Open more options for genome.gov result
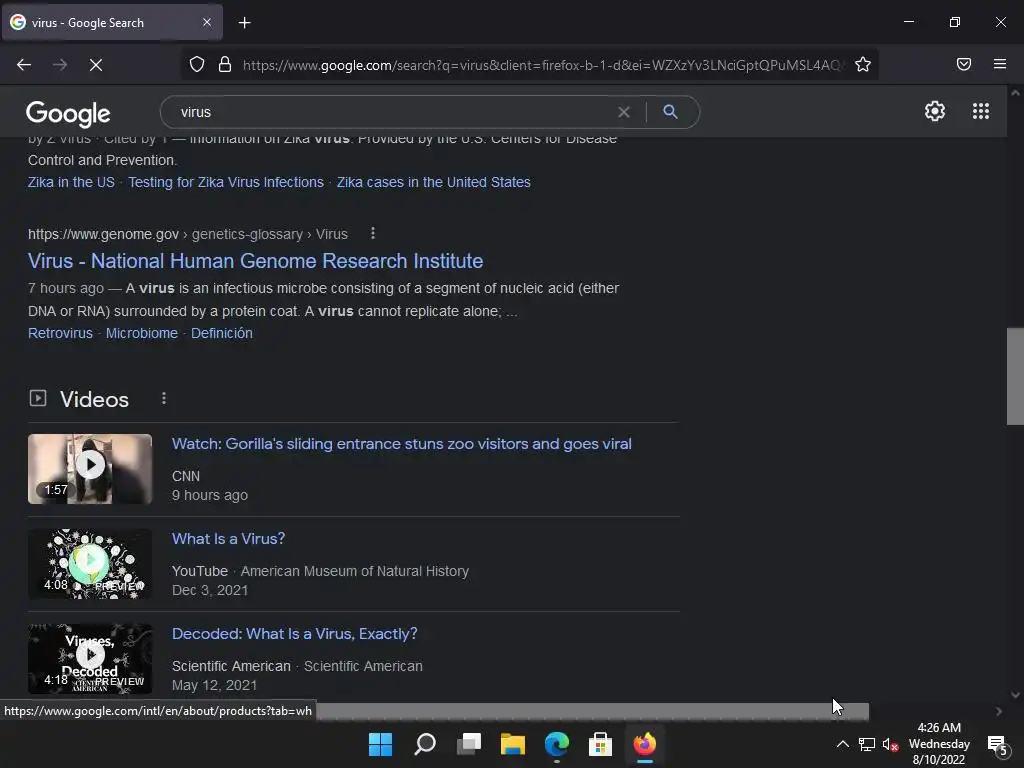The height and width of the screenshot is (768, 1024). click(x=372, y=233)
